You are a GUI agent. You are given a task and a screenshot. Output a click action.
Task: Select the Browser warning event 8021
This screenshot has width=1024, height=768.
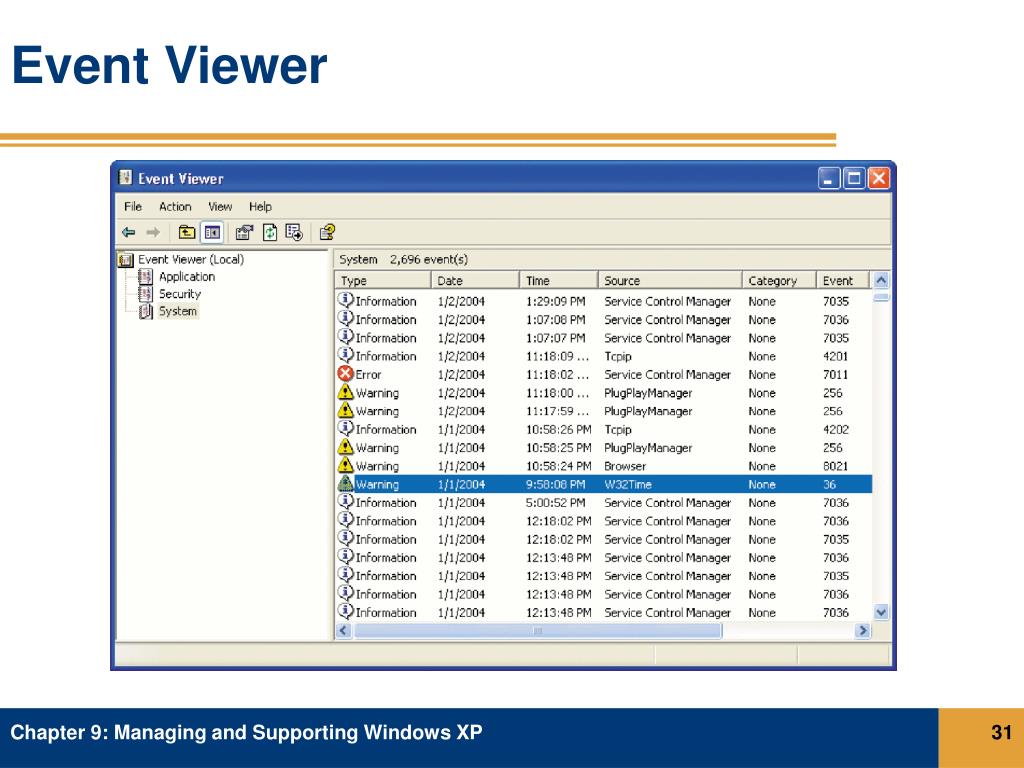[x=603, y=466]
